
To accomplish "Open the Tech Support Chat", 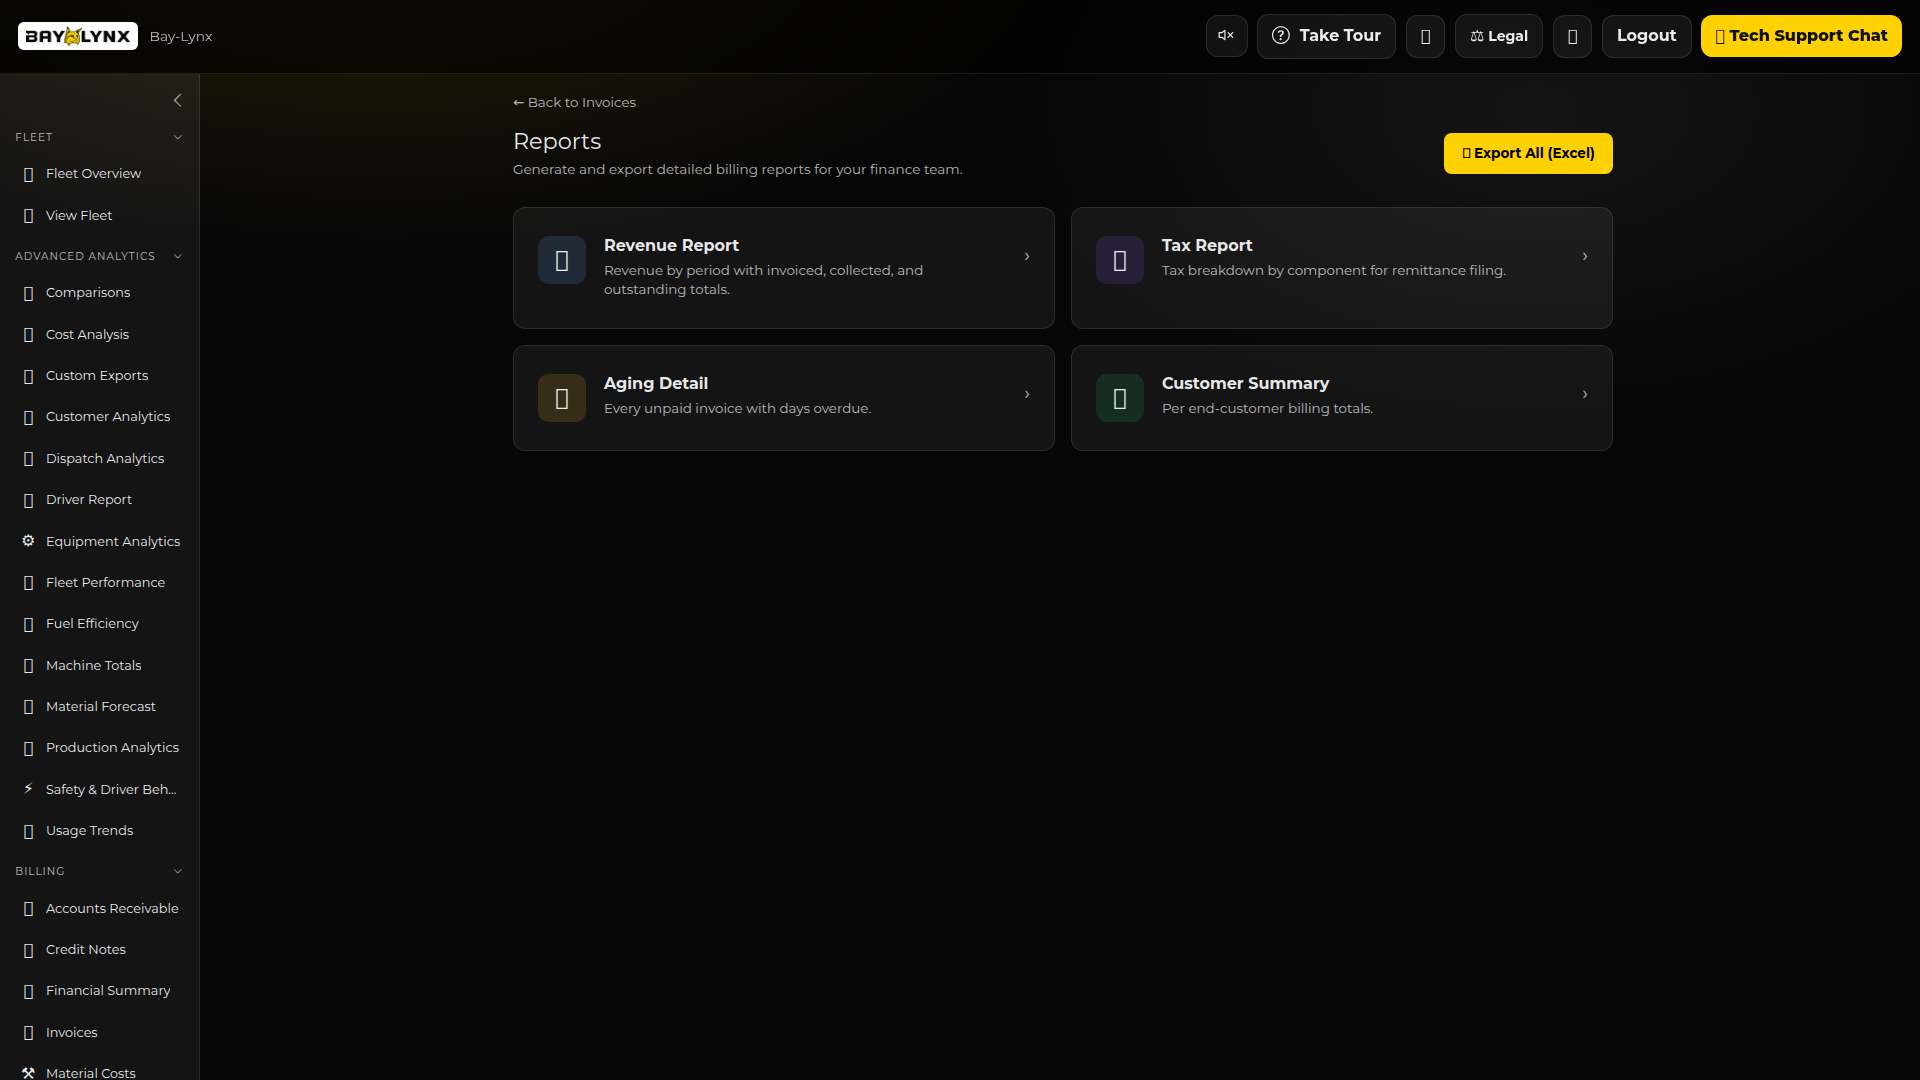I will pyautogui.click(x=1800, y=36).
